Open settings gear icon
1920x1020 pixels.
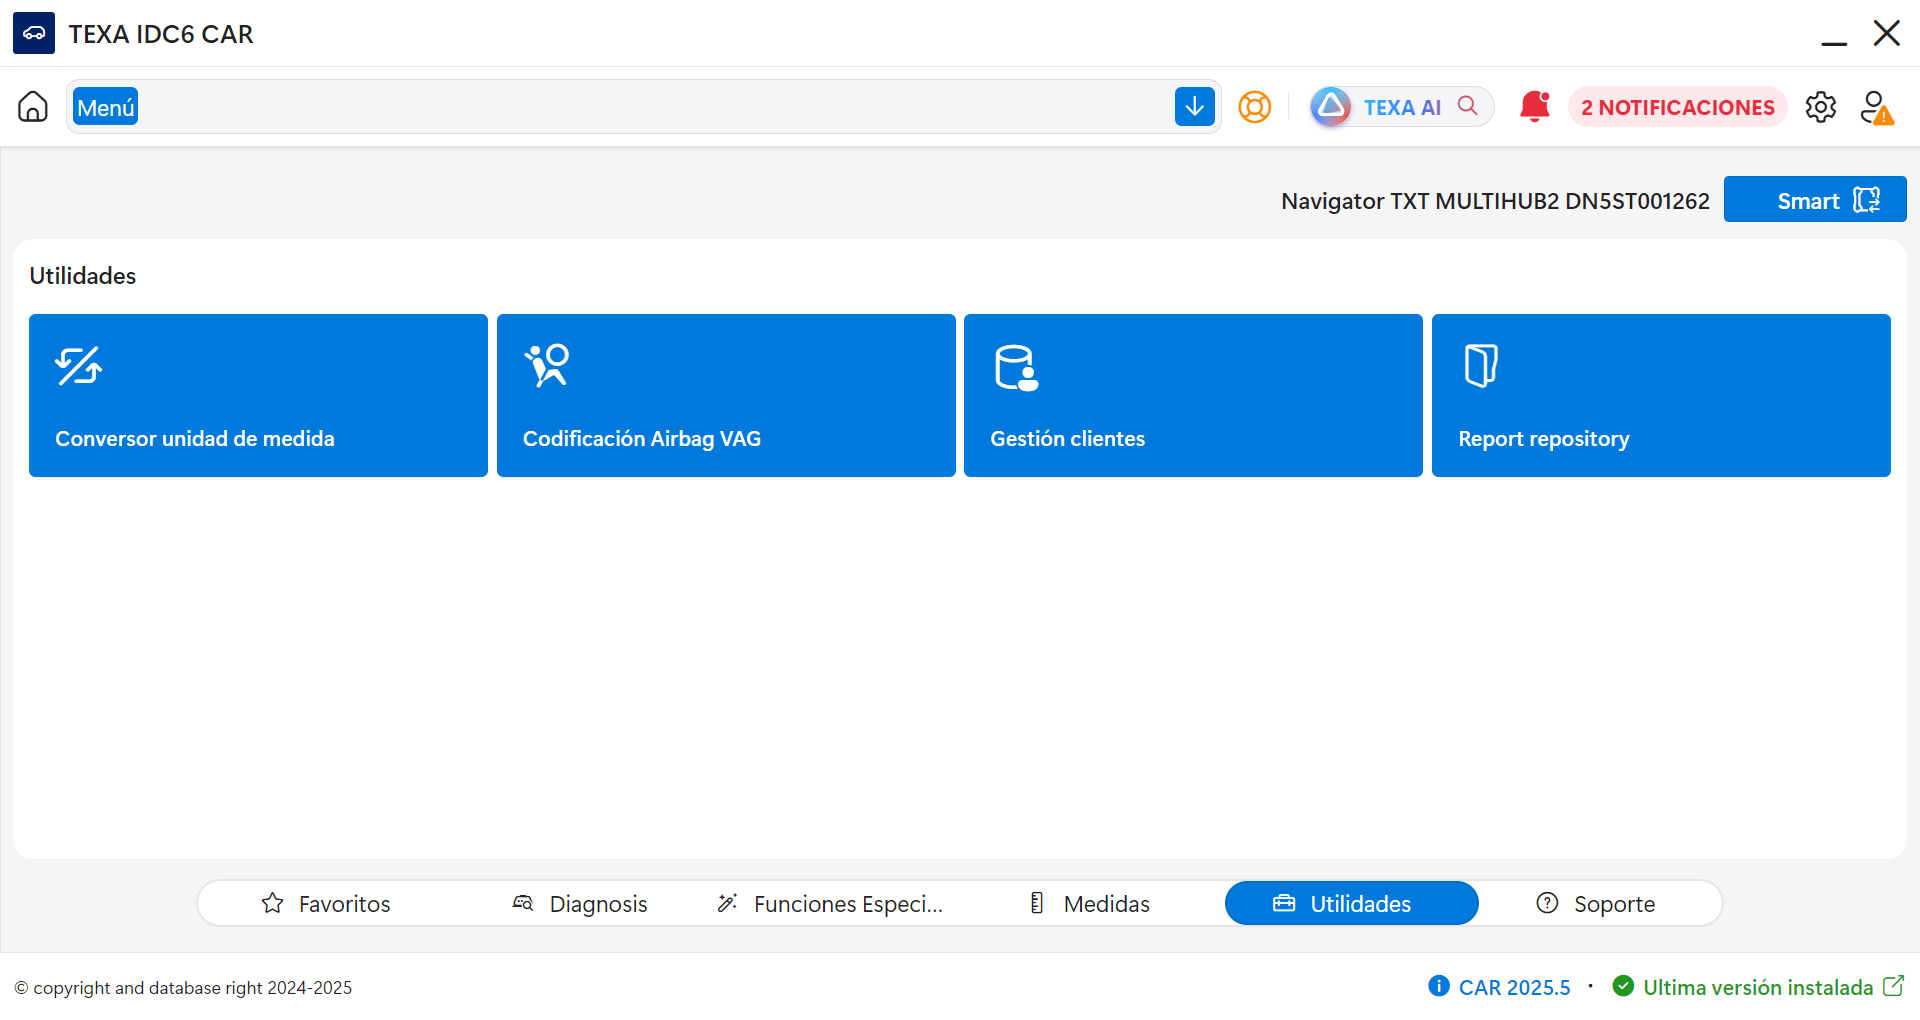pos(1820,106)
